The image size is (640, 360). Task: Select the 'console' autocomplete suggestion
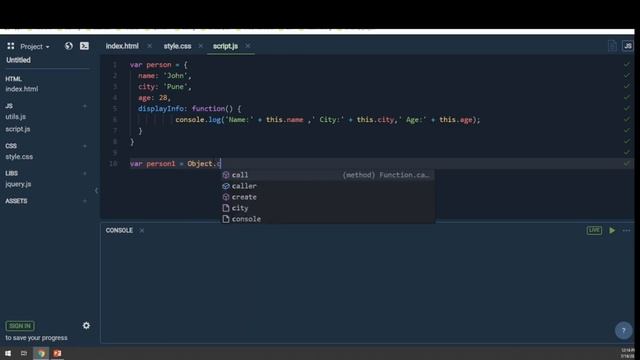pos(328,219)
